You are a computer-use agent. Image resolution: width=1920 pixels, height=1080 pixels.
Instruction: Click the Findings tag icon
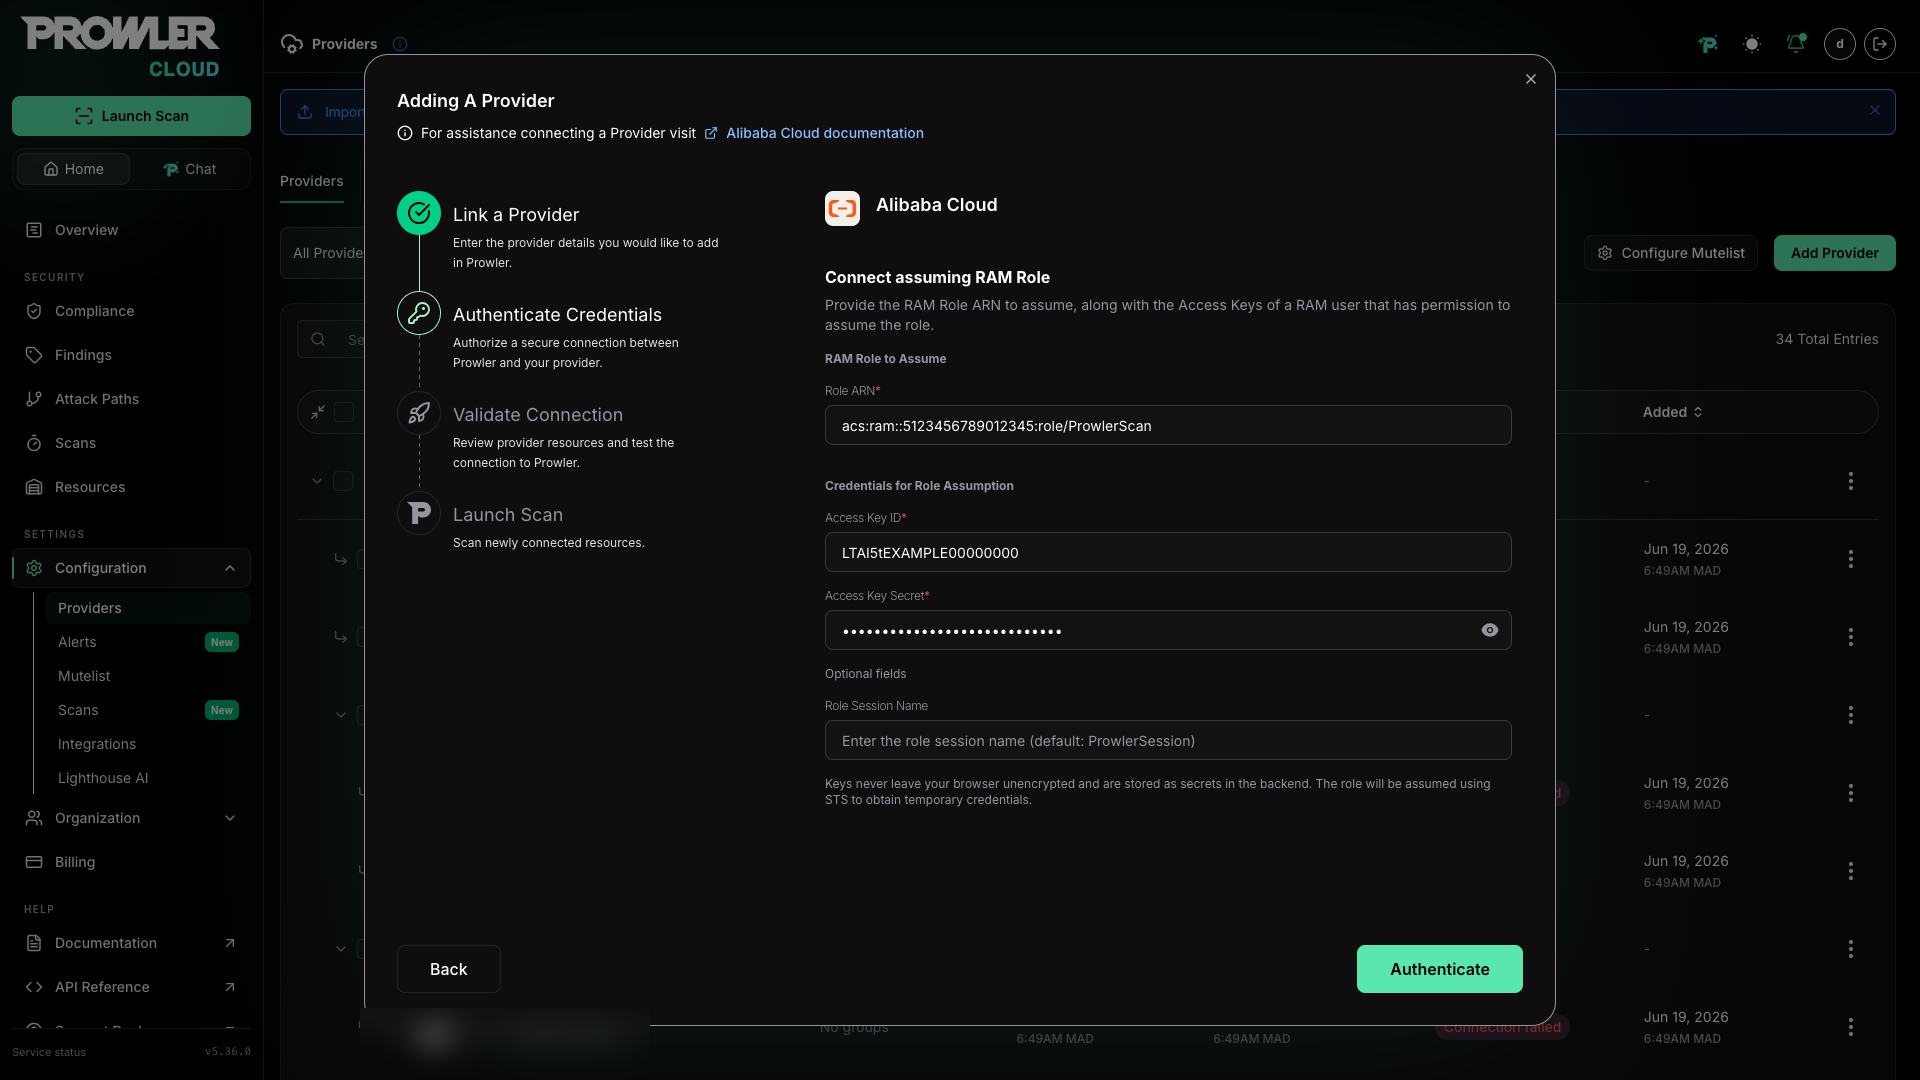tap(34, 355)
